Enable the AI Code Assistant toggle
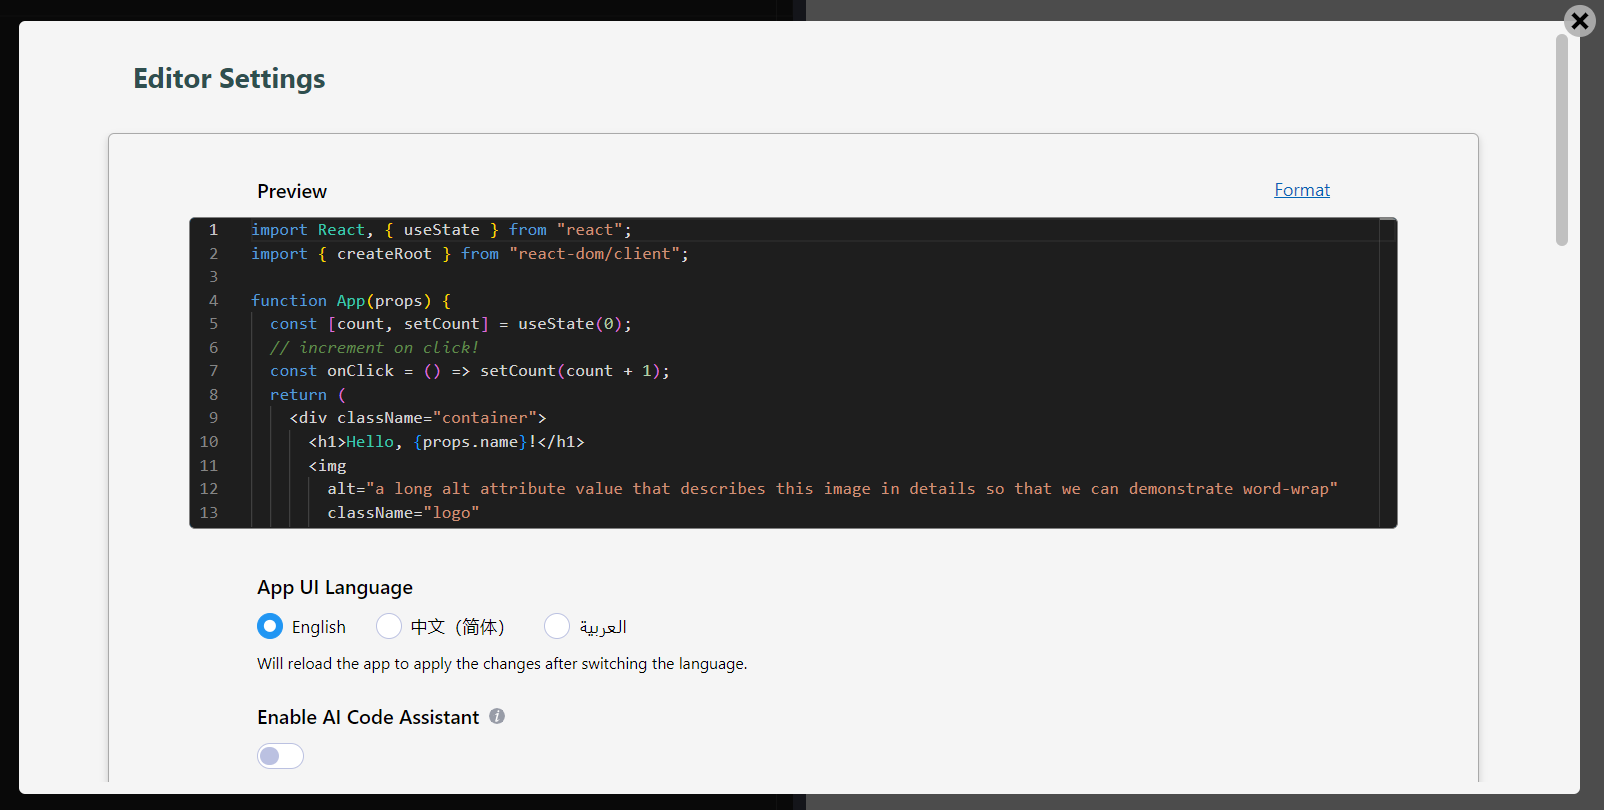Screen dimensions: 1604x810 coord(280,756)
